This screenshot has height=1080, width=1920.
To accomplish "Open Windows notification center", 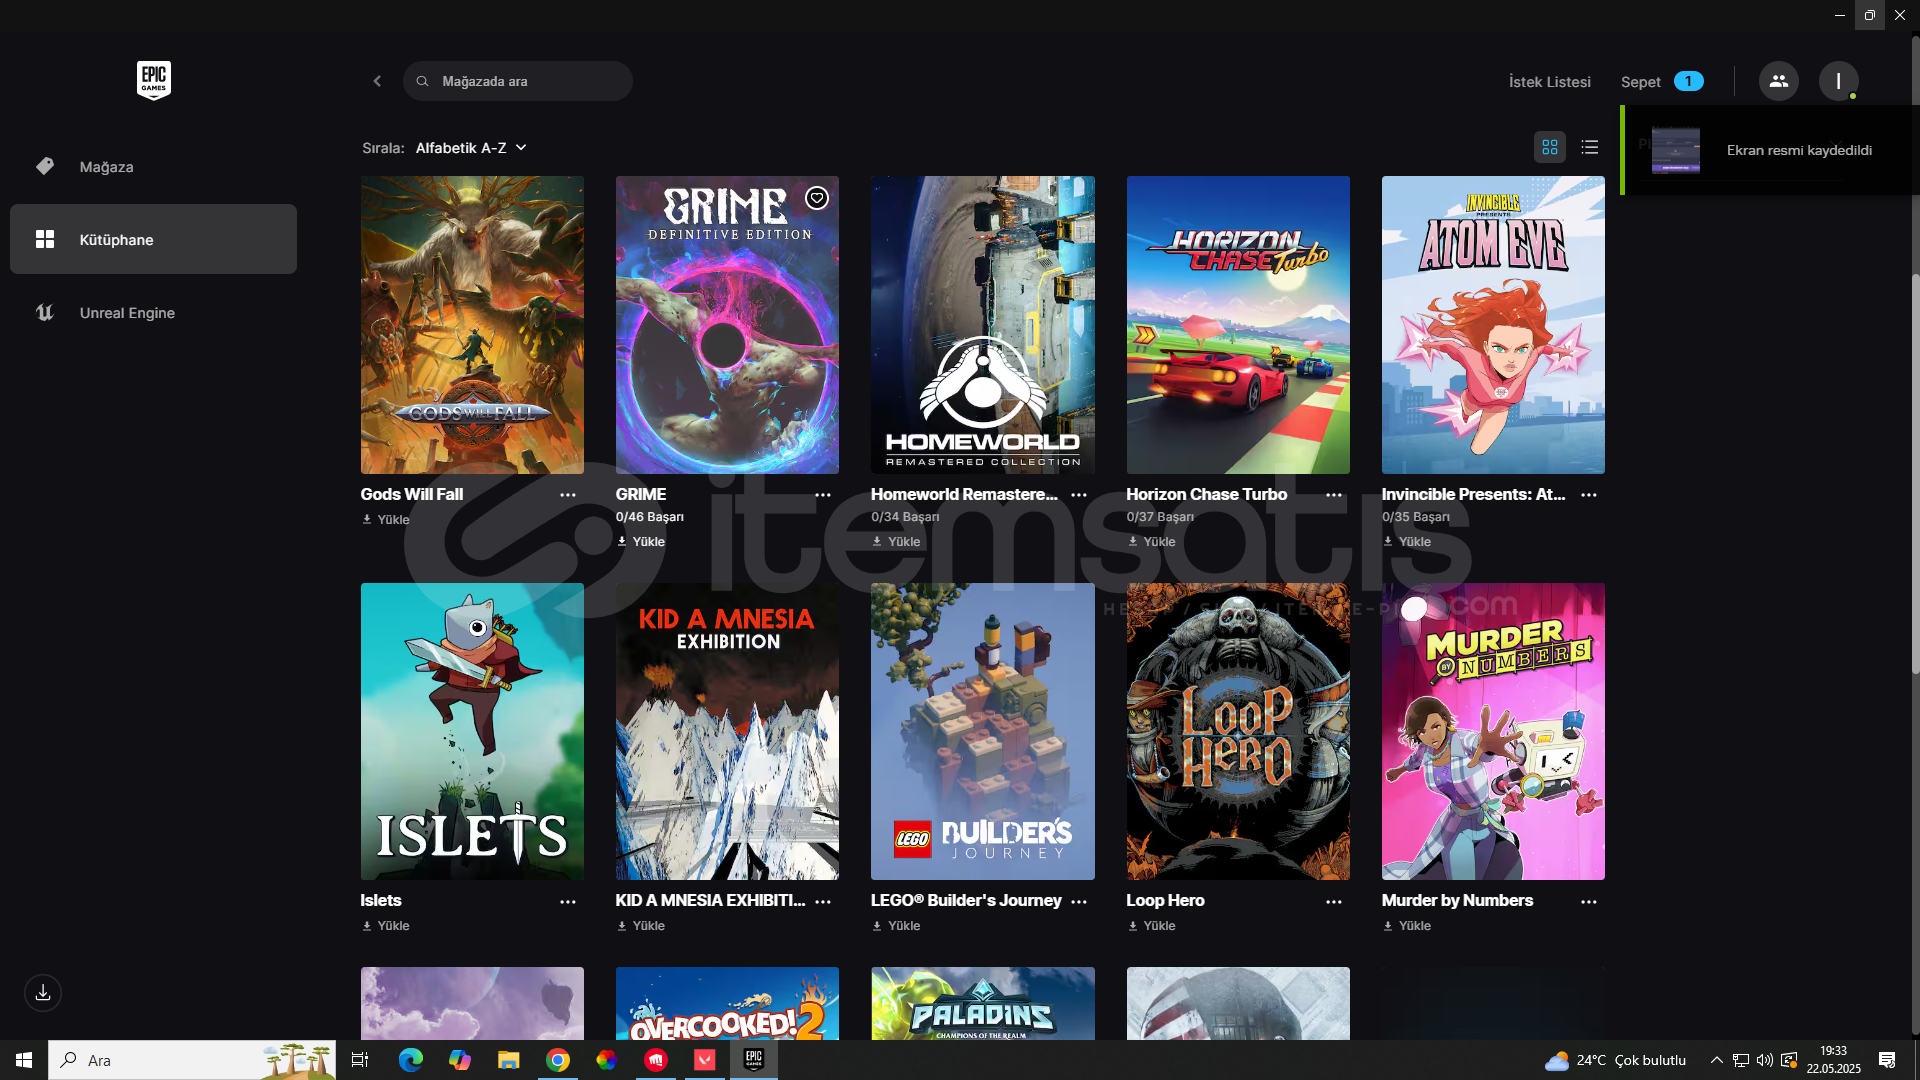I will click(1887, 1060).
